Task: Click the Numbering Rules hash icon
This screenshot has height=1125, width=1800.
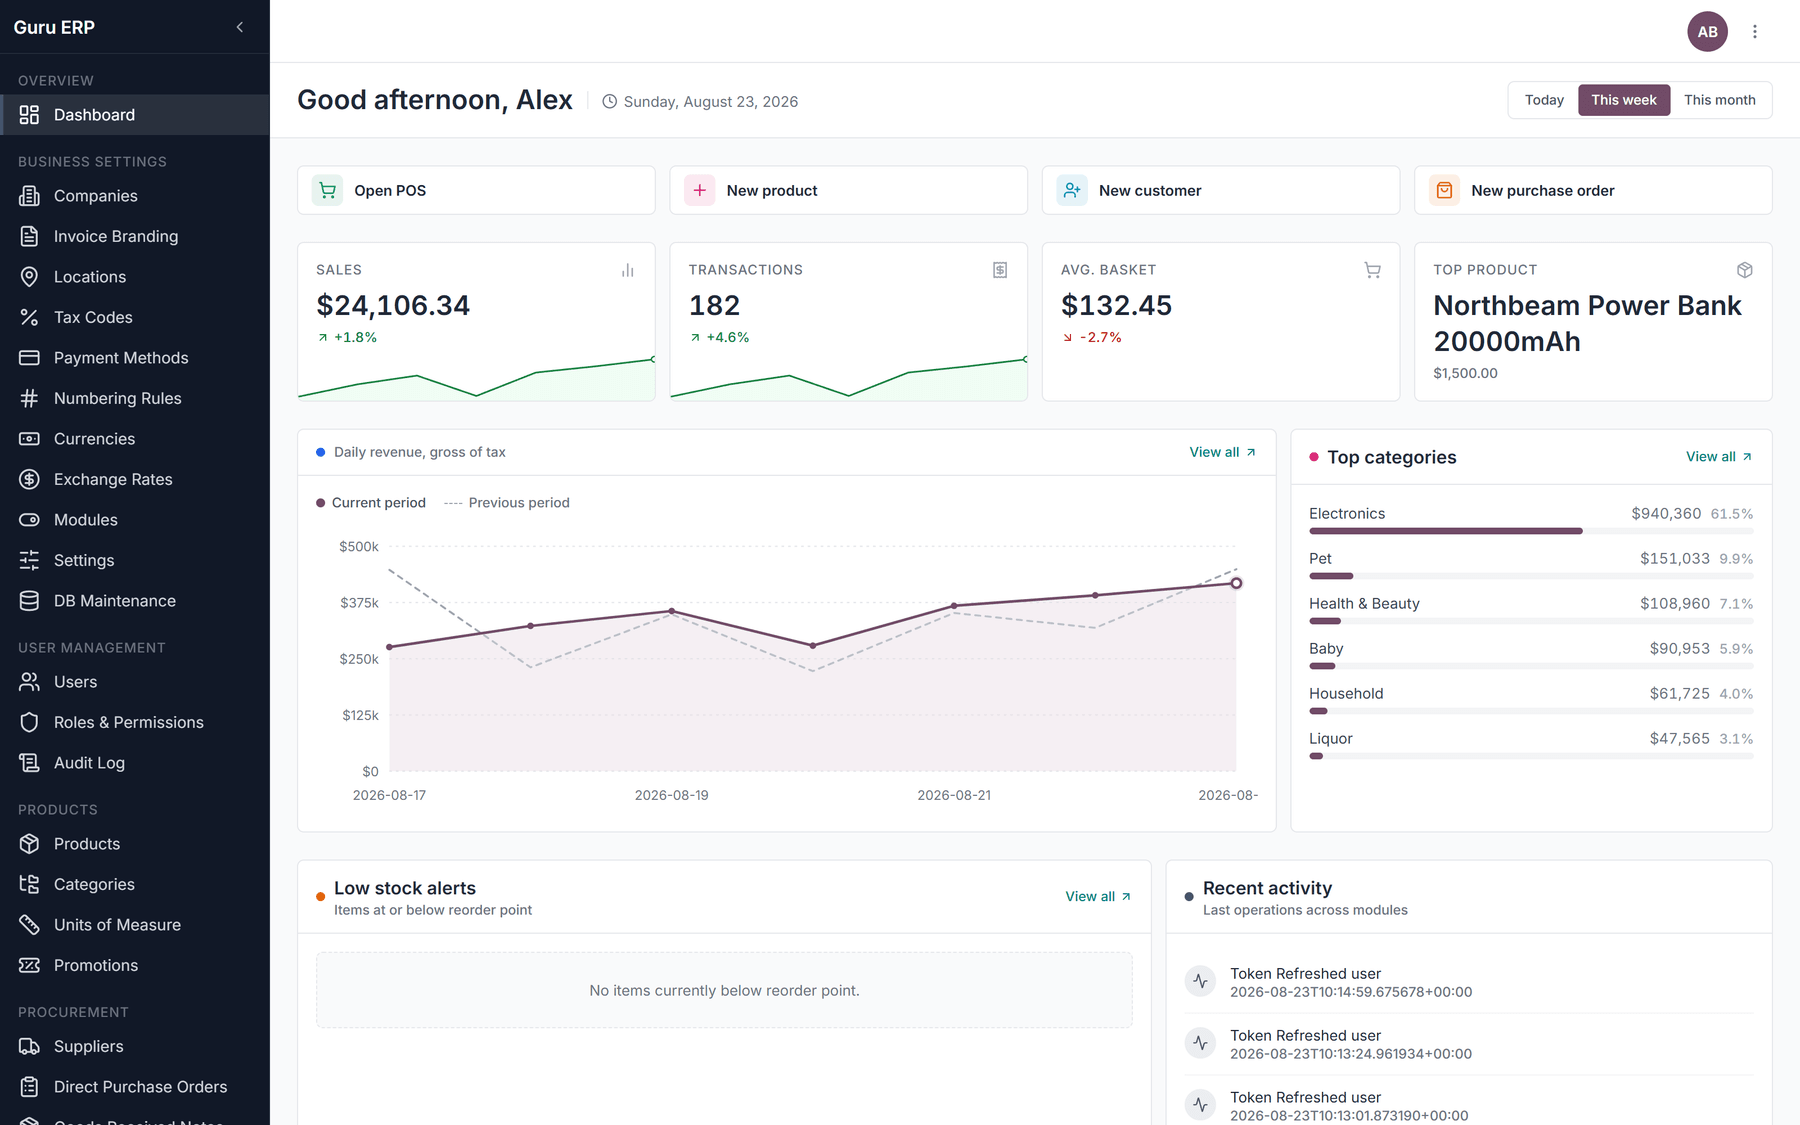Action: coord(29,398)
